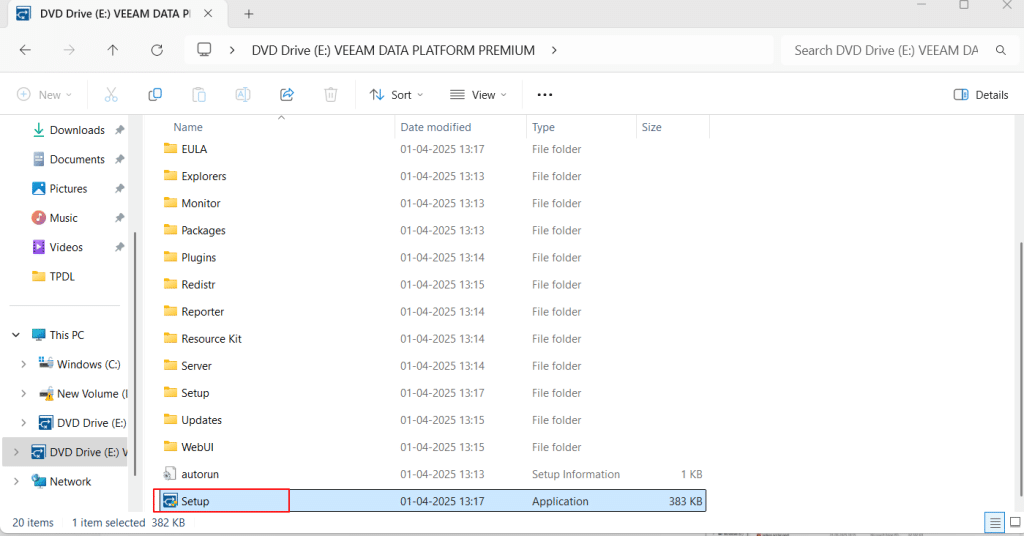Click the Search DVD Drive input field
1024x536 pixels.
[x=886, y=50]
